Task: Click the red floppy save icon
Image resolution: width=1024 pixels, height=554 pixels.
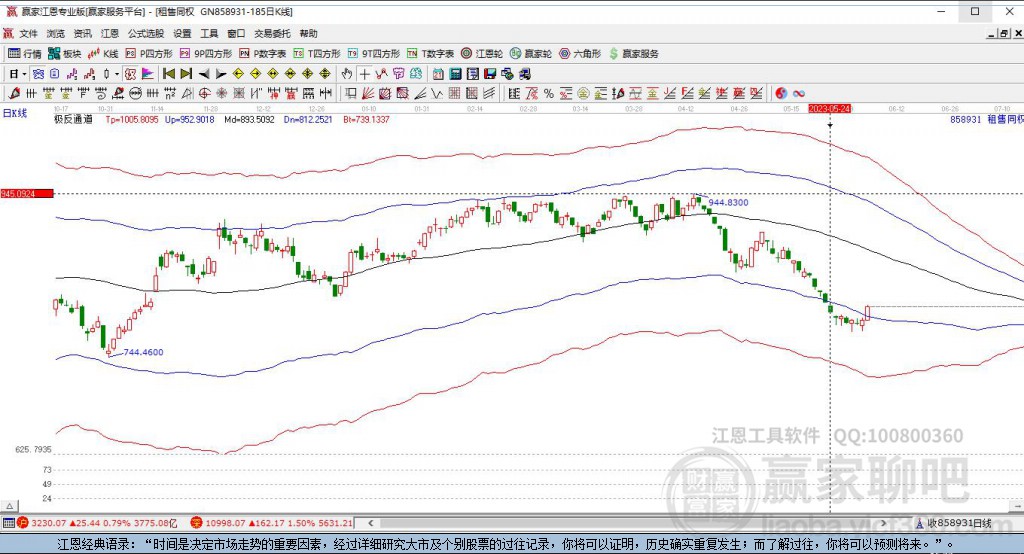Action: pyautogui.click(x=490, y=74)
